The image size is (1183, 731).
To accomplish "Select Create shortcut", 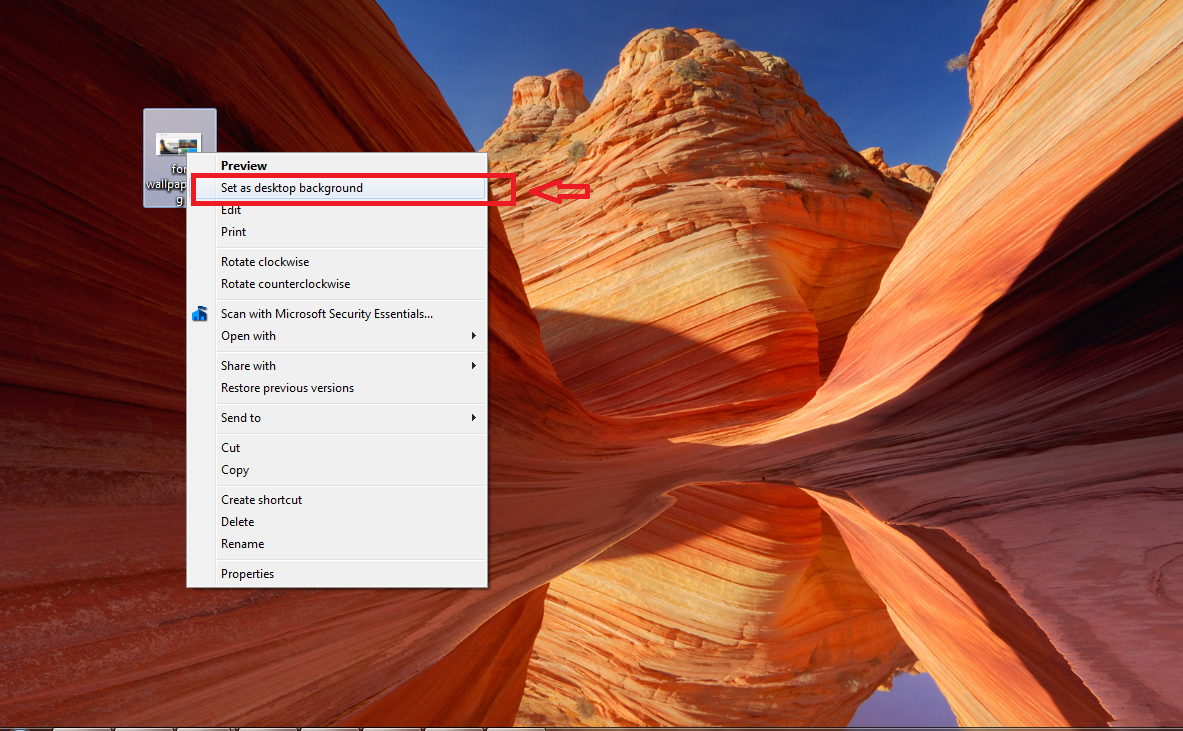I will pos(261,500).
